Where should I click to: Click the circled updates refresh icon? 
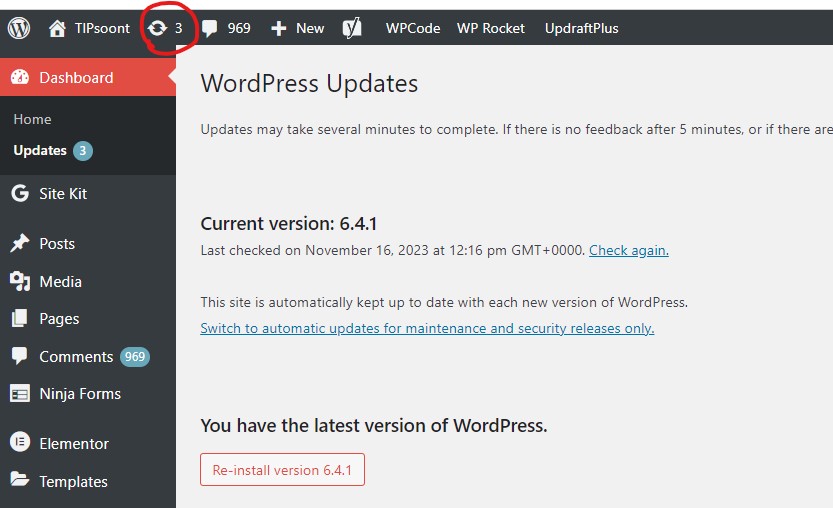pos(157,28)
